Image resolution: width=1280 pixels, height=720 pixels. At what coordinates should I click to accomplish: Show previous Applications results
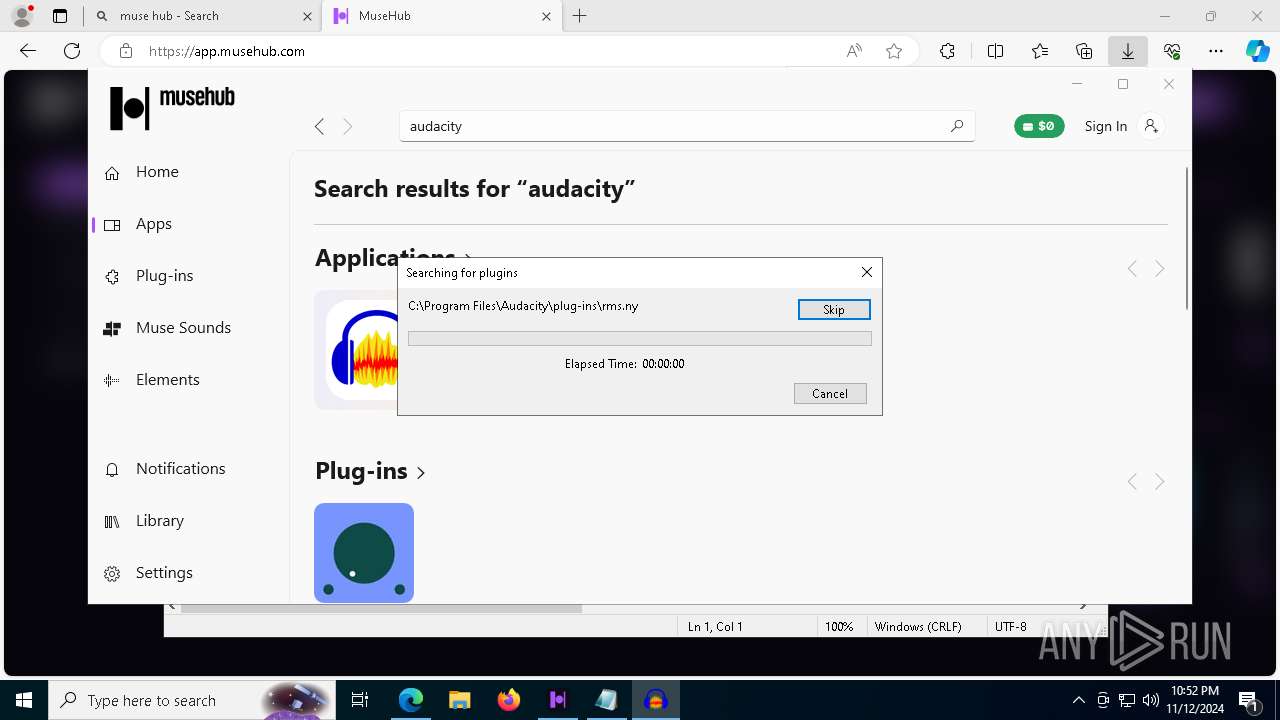[1132, 269]
